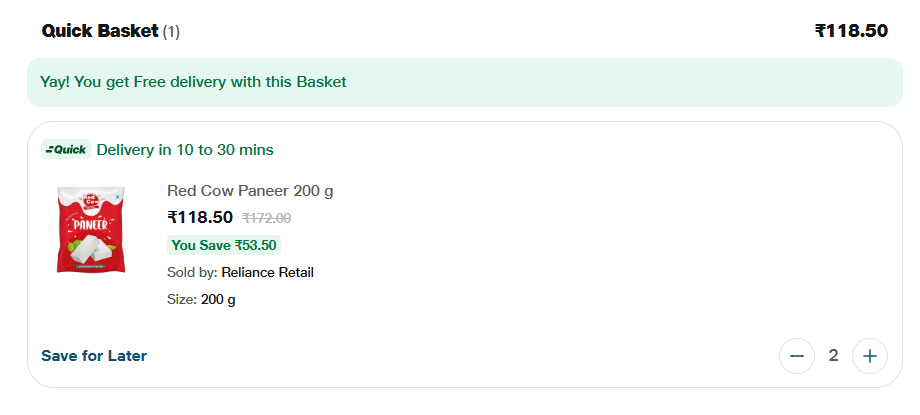Open the Red Cow Paneer 200 g title
Viewport: 920px width, 415px height.
coord(250,191)
